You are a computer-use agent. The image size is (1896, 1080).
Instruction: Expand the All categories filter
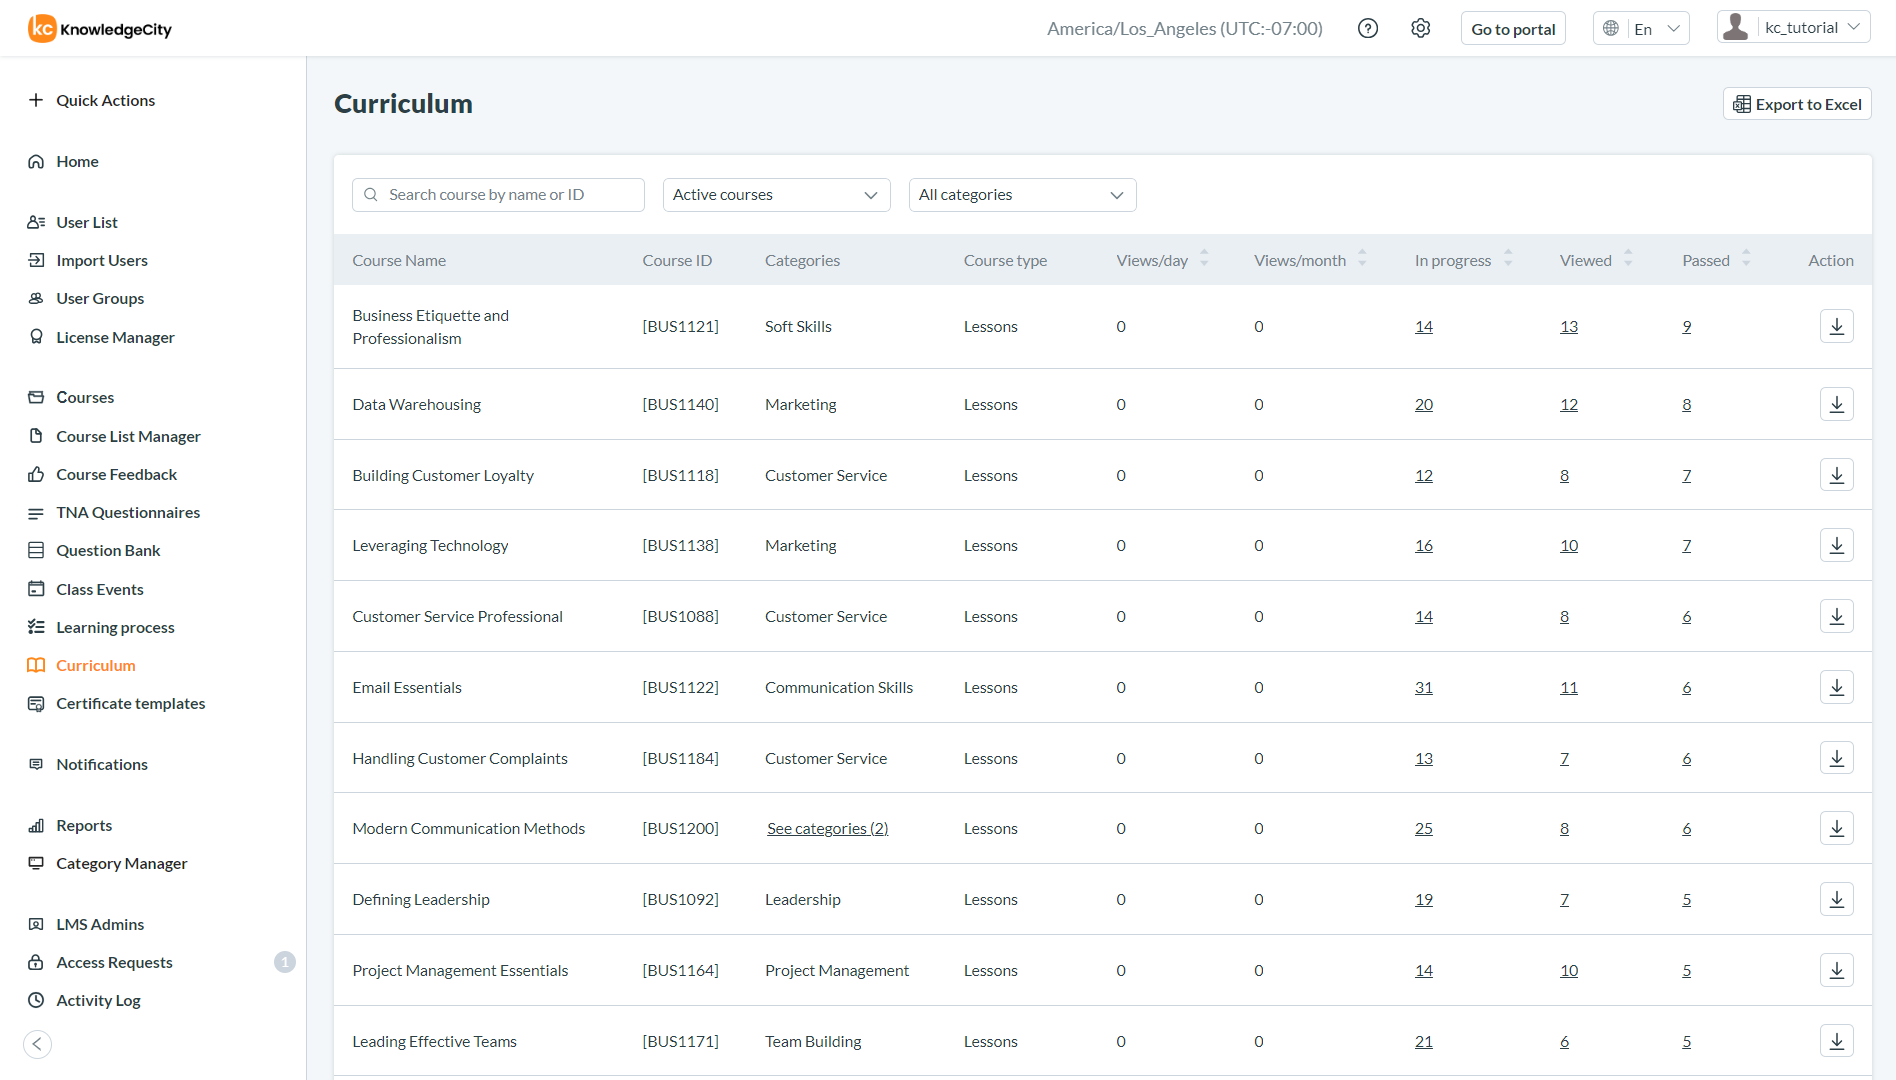(x=1022, y=195)
